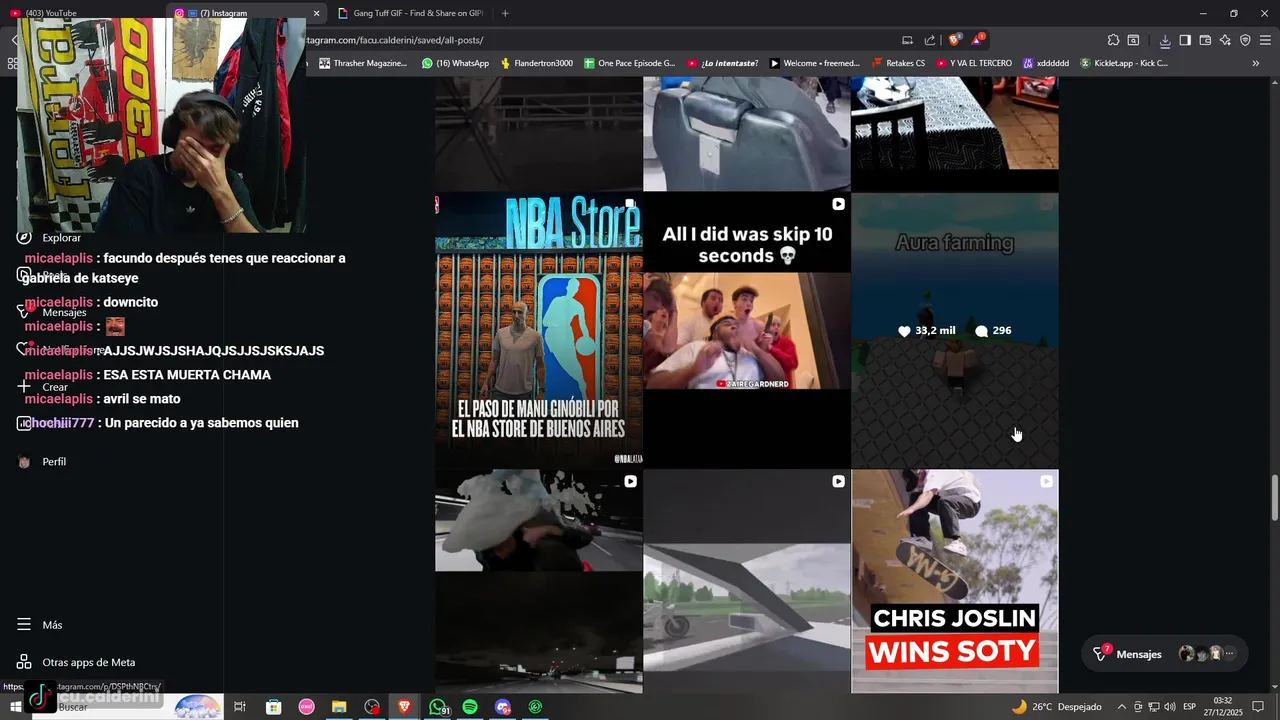Open the Brave Shields lion icon

point(954,40)
